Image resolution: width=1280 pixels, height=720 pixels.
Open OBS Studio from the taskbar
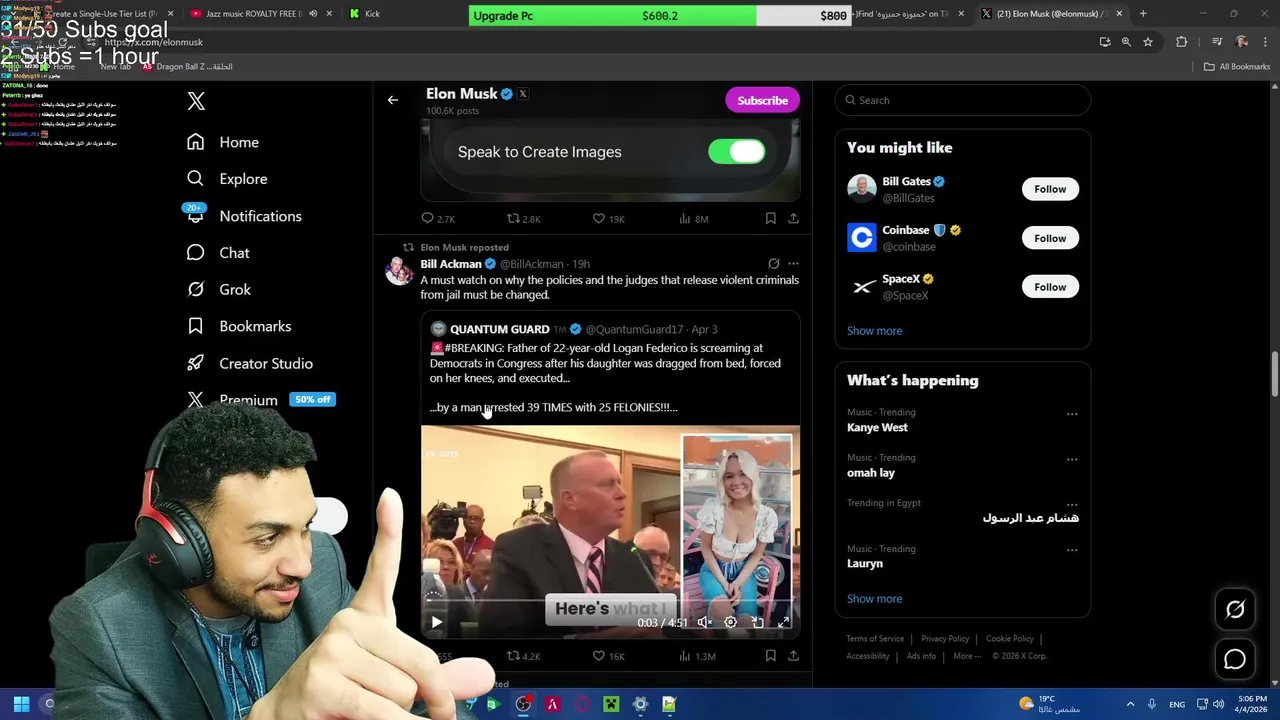[x=523, y=705]
